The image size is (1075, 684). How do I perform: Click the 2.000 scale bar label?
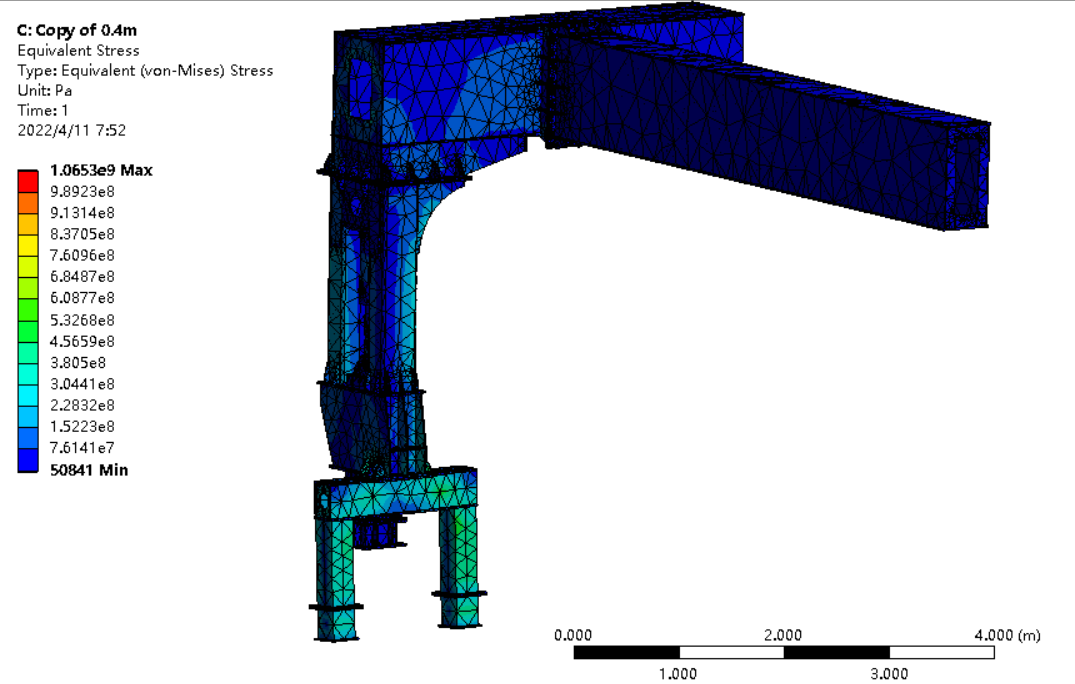tap(783, 635)
